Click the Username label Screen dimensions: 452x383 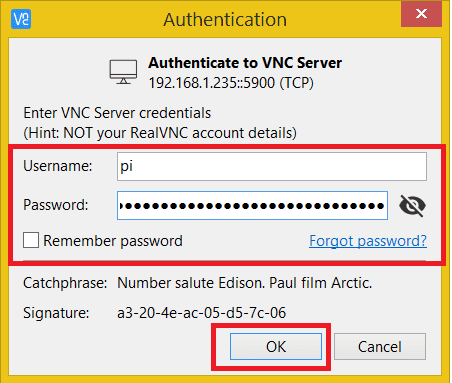tap(58, 166)
